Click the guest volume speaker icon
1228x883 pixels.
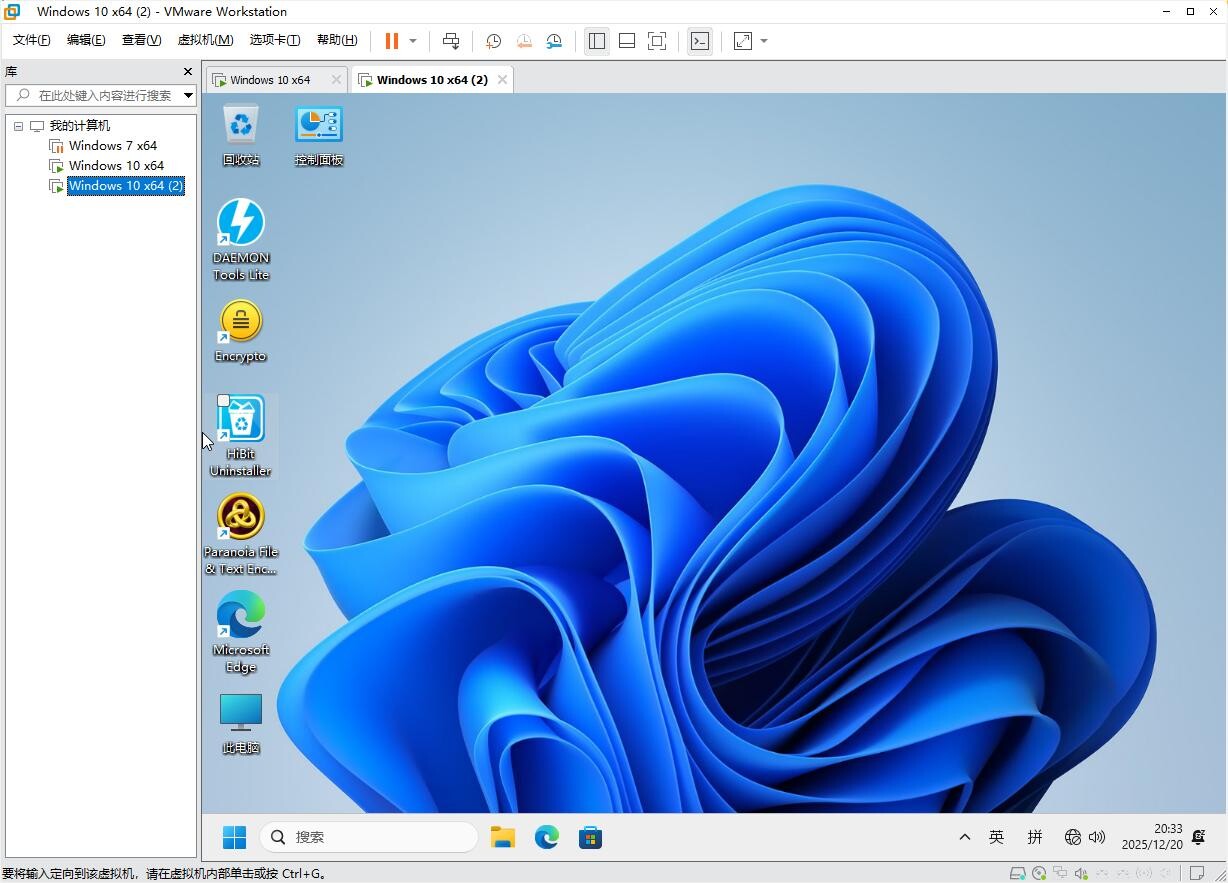[x=1097, y=837]
